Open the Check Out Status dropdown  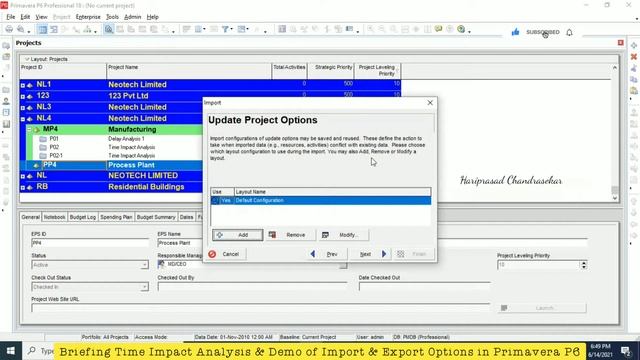click(144, 287)
